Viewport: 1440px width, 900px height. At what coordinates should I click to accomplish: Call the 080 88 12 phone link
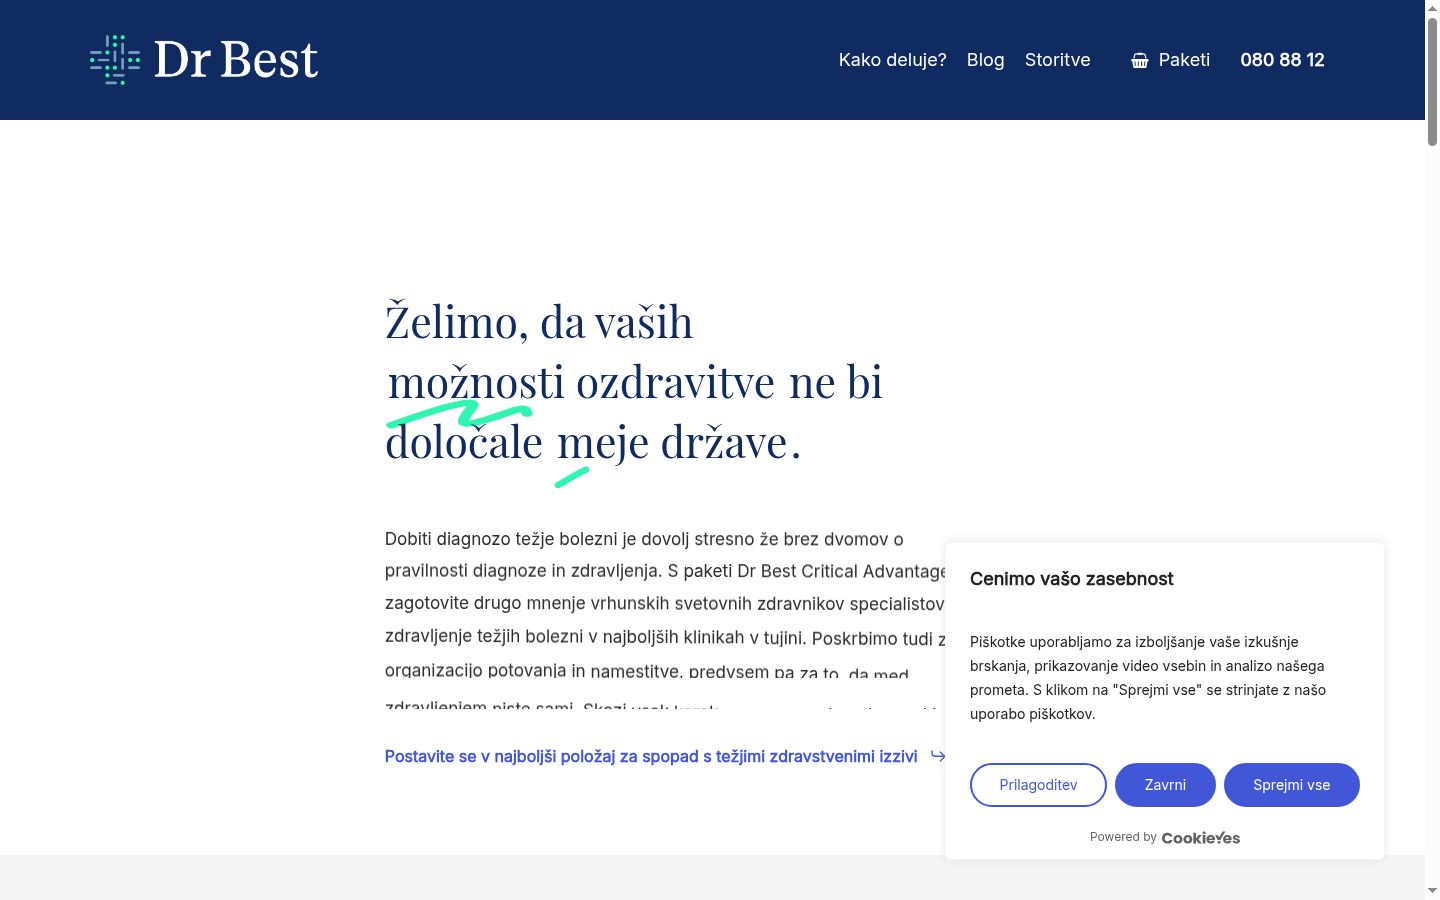pos(1282,60)
